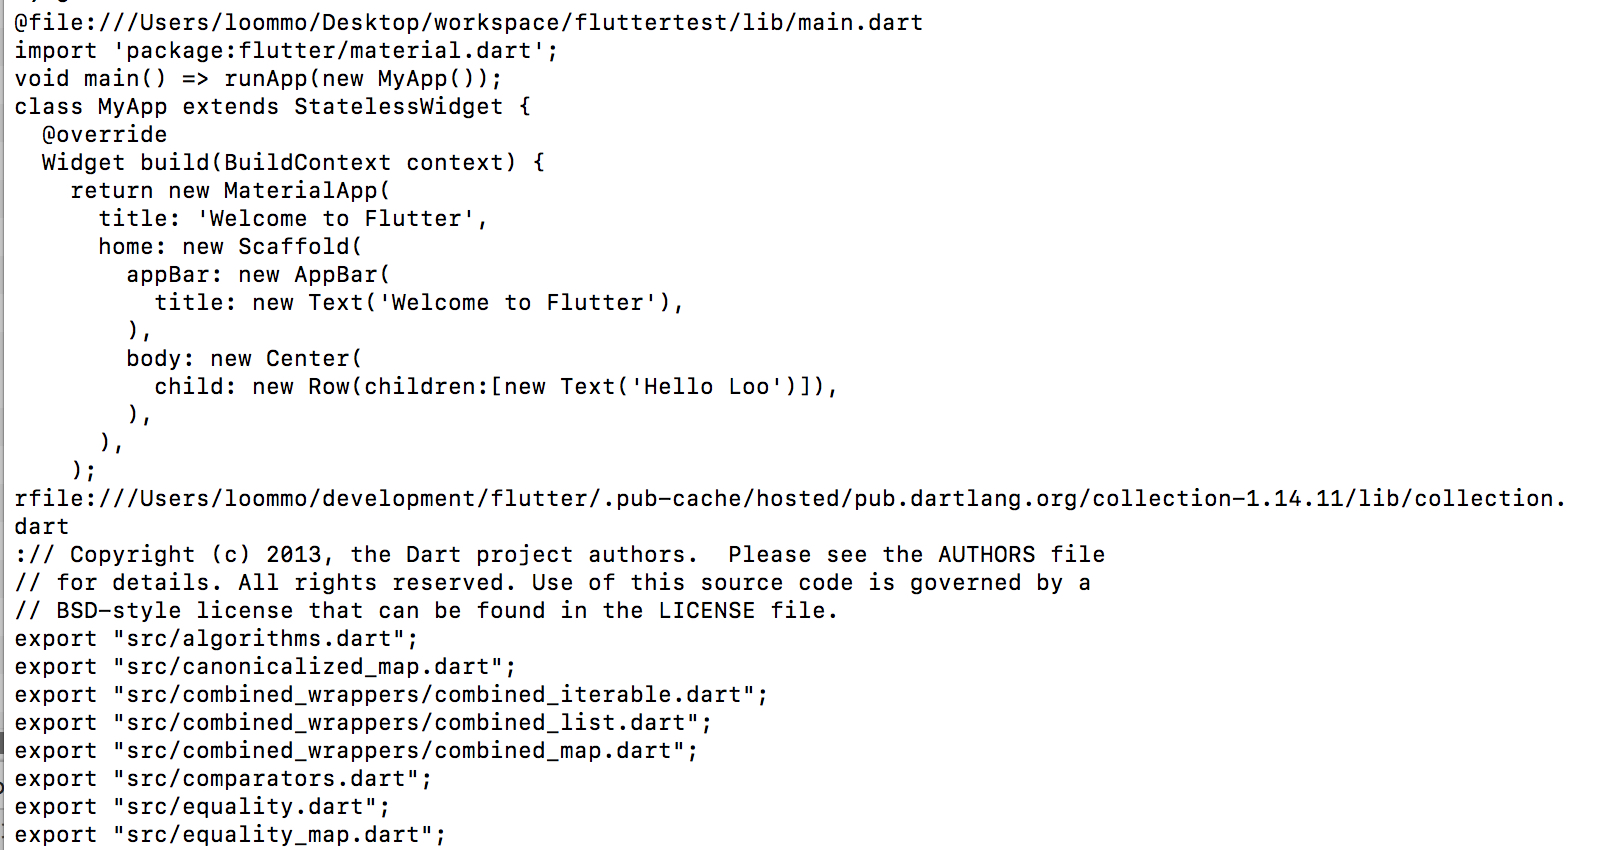Image resolution: width=1616 pixels, height=850 pixels.
Task: Click the main.dart file path line
Action: pyautogui.click(x=468, y=23)
